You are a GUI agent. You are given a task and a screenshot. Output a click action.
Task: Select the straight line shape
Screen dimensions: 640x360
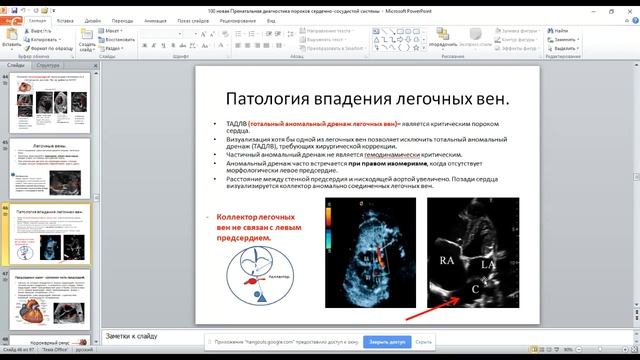point(384,31)
